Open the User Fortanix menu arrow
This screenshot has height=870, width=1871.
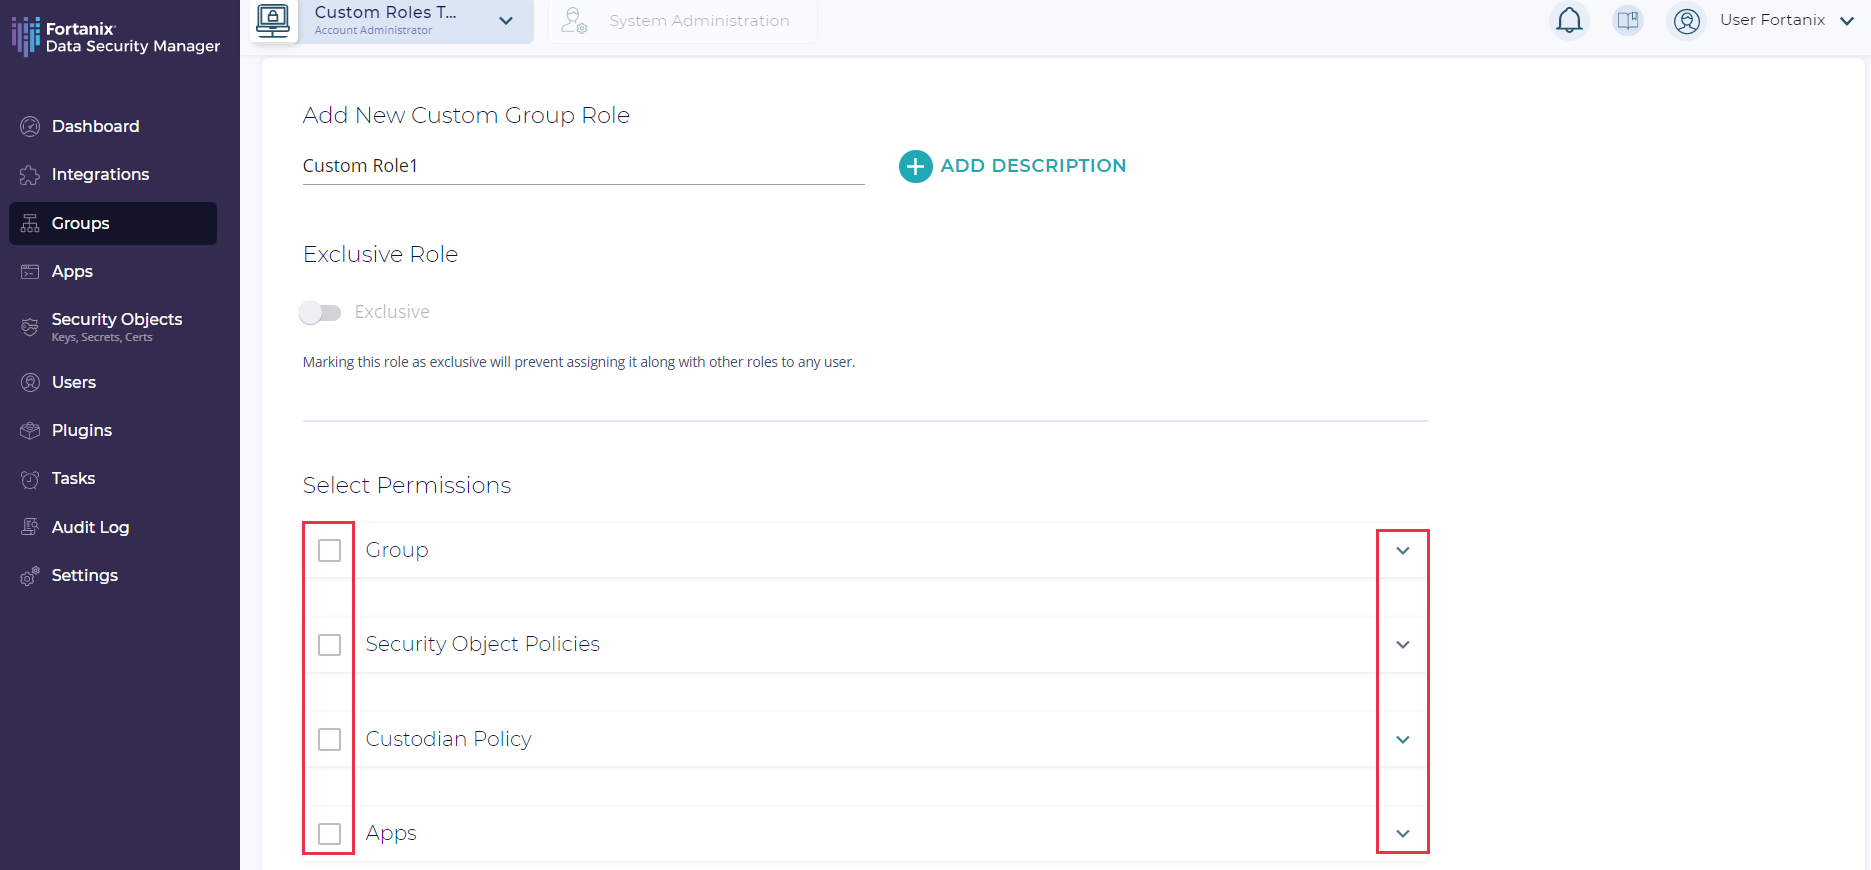pyautogui.click(x=1846, y=21)
